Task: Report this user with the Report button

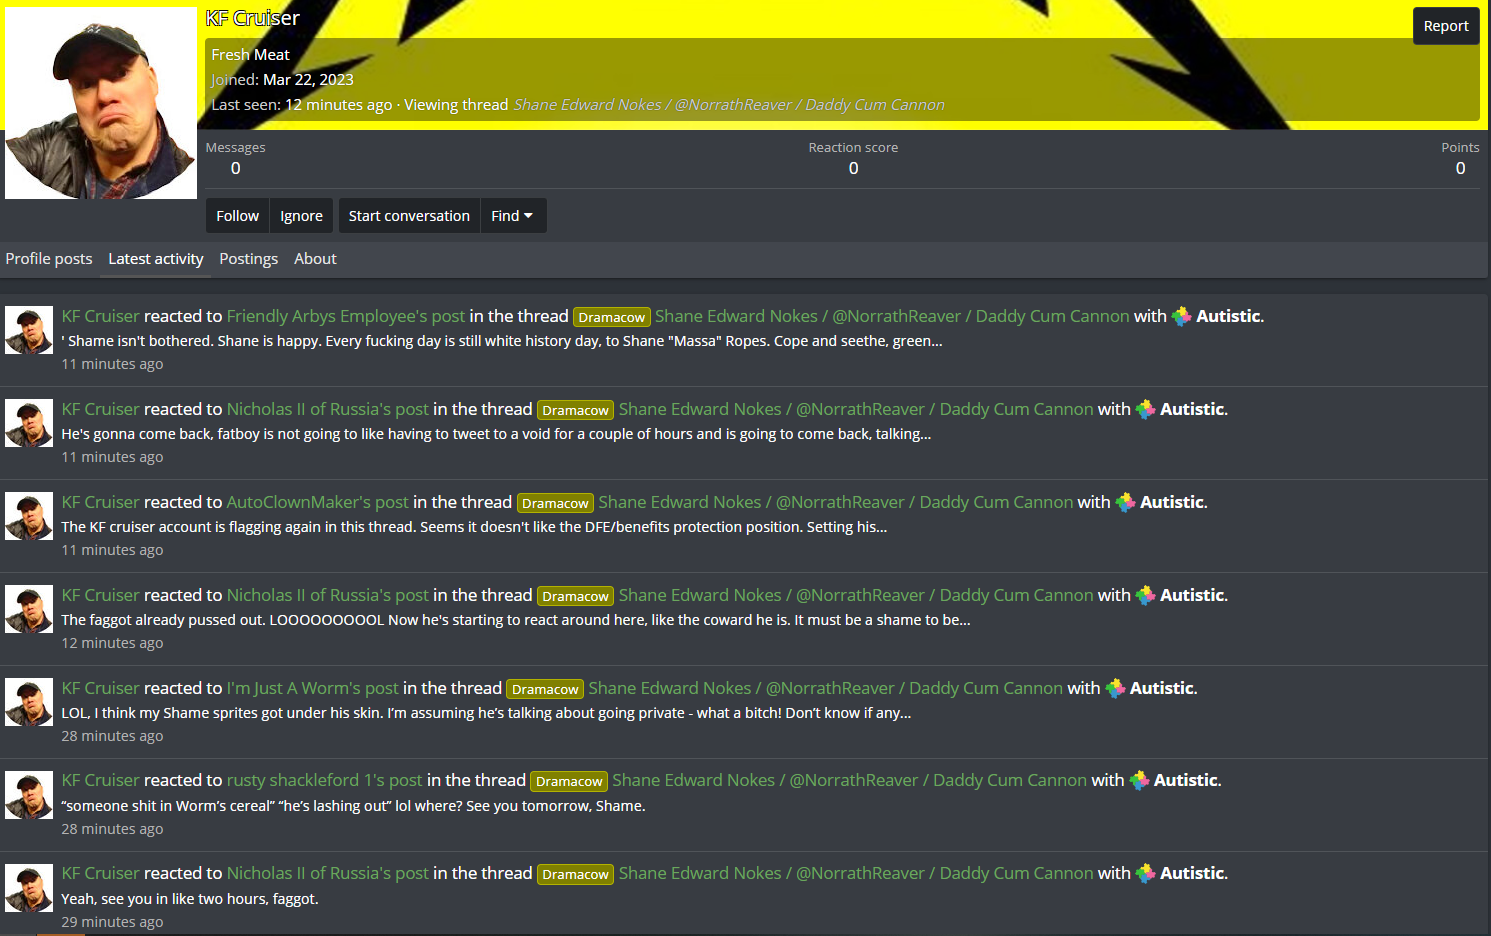Action: point(1446,26)
